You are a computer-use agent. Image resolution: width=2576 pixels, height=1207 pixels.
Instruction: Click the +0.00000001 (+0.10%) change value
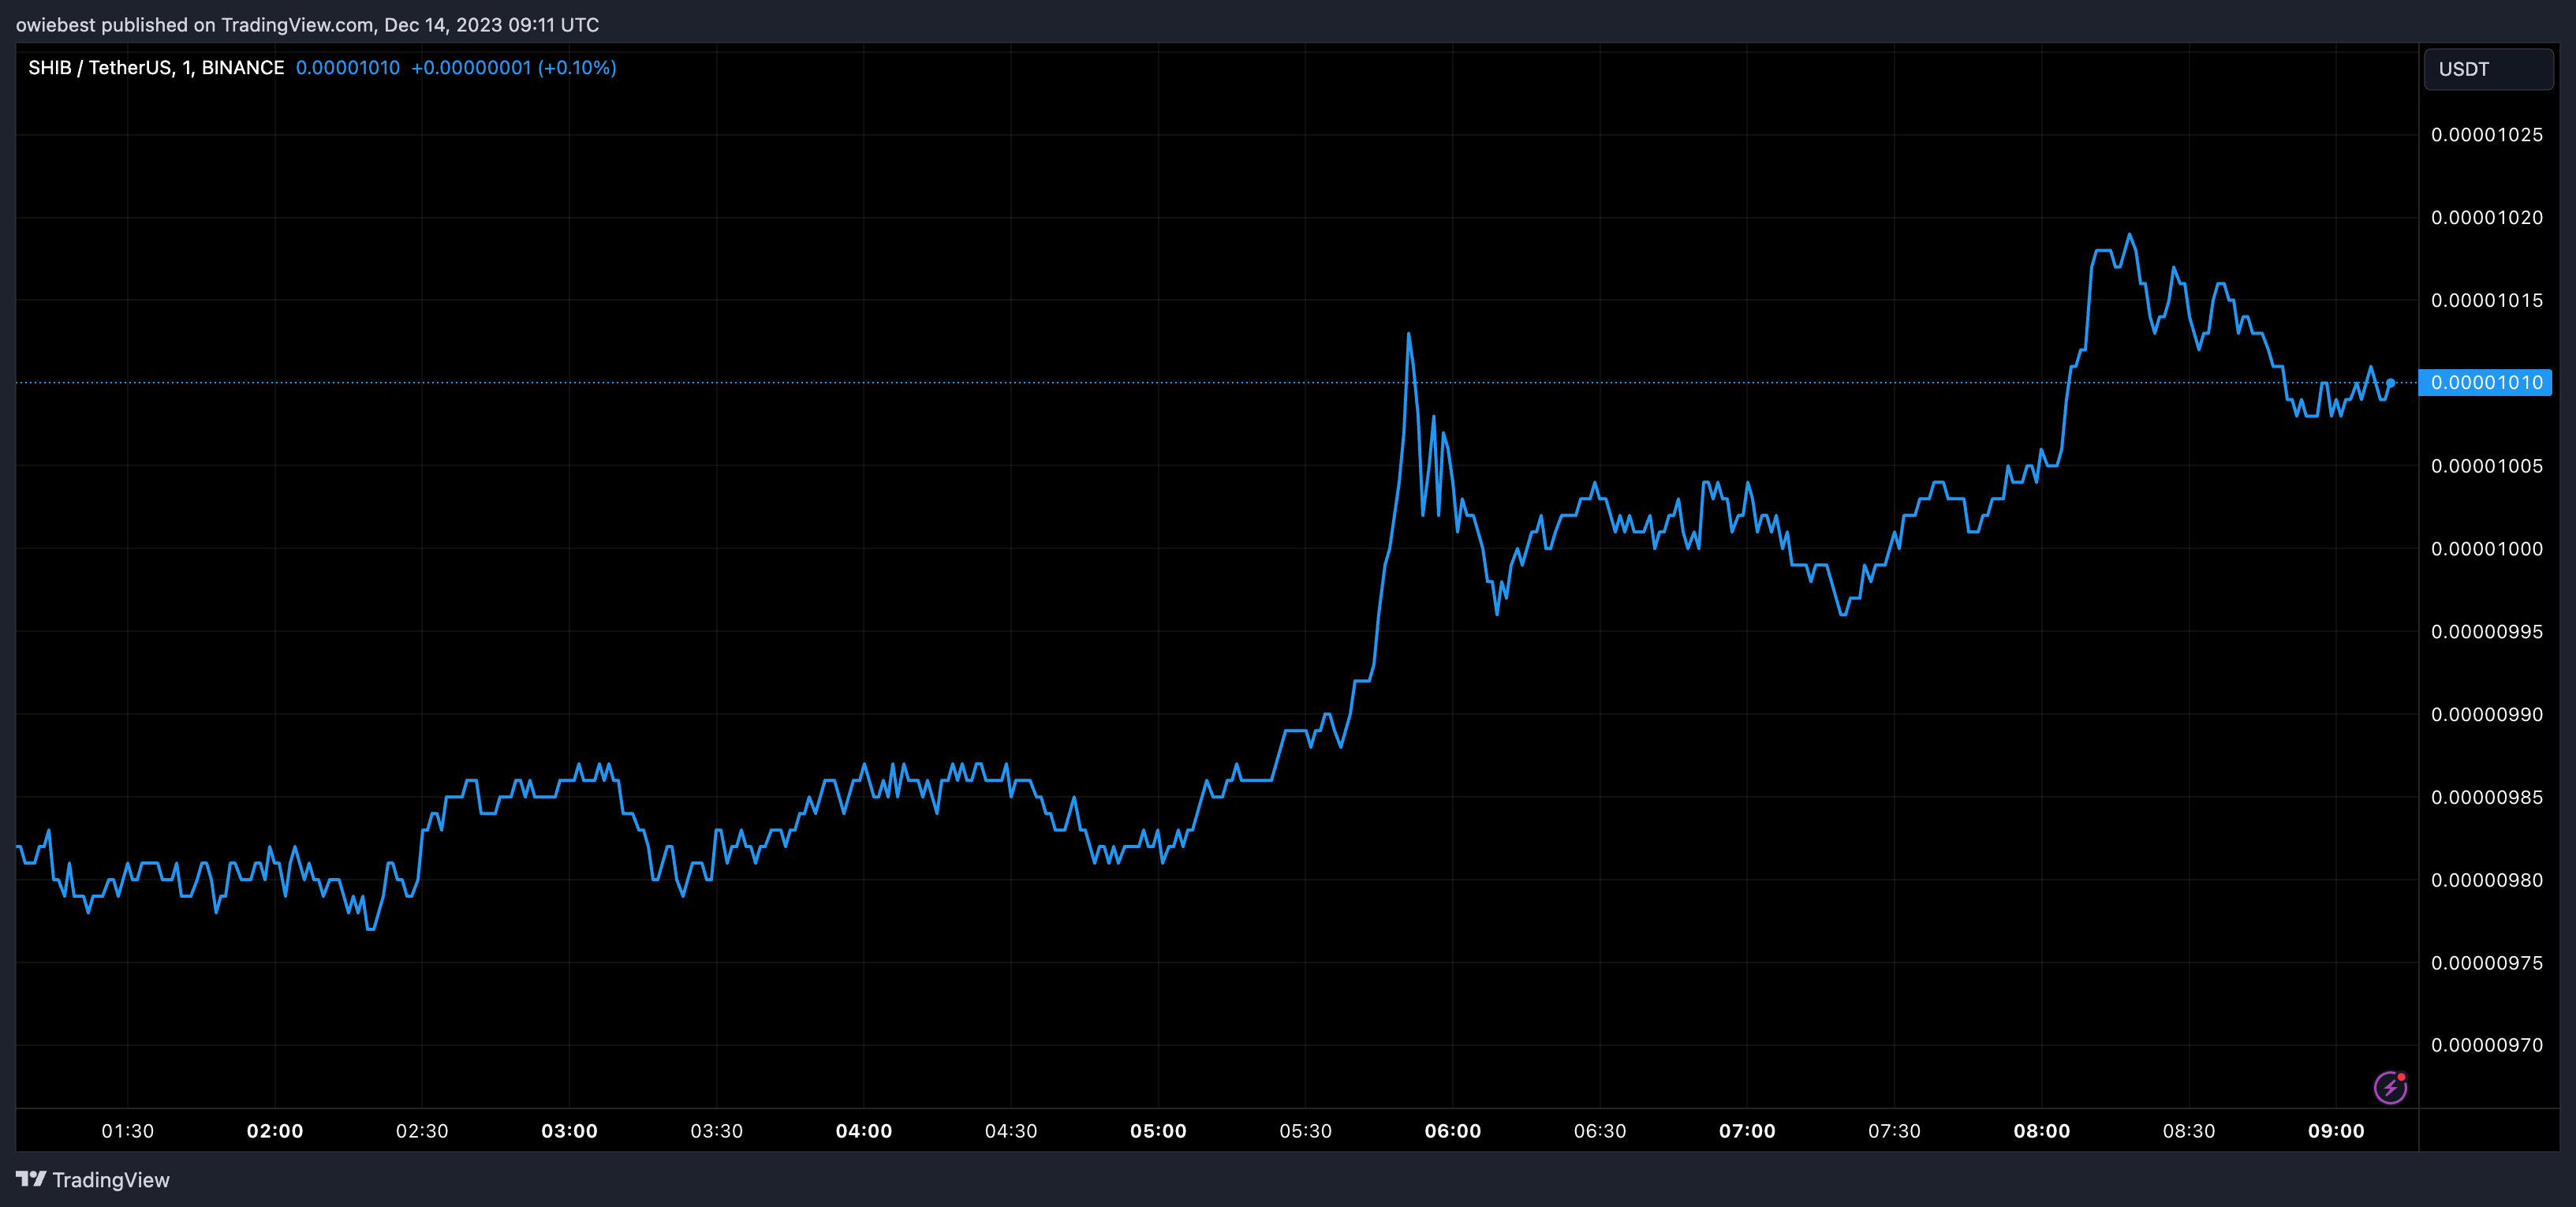click(x=513, y=68)
